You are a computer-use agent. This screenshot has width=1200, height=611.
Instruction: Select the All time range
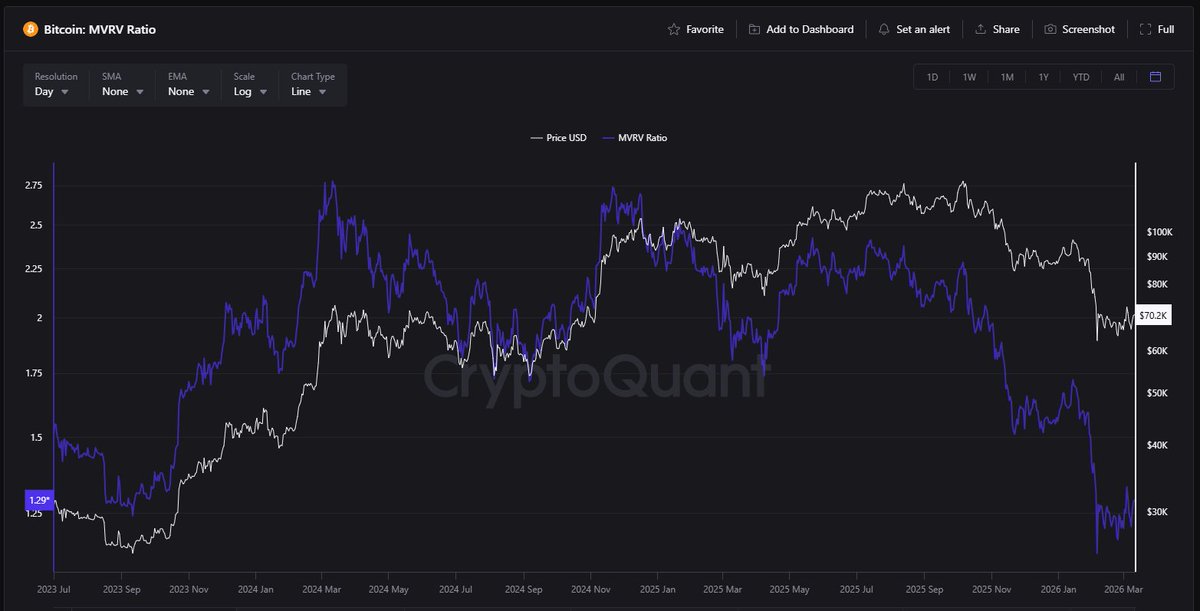pyautogui.click(x=1119, y=77)
